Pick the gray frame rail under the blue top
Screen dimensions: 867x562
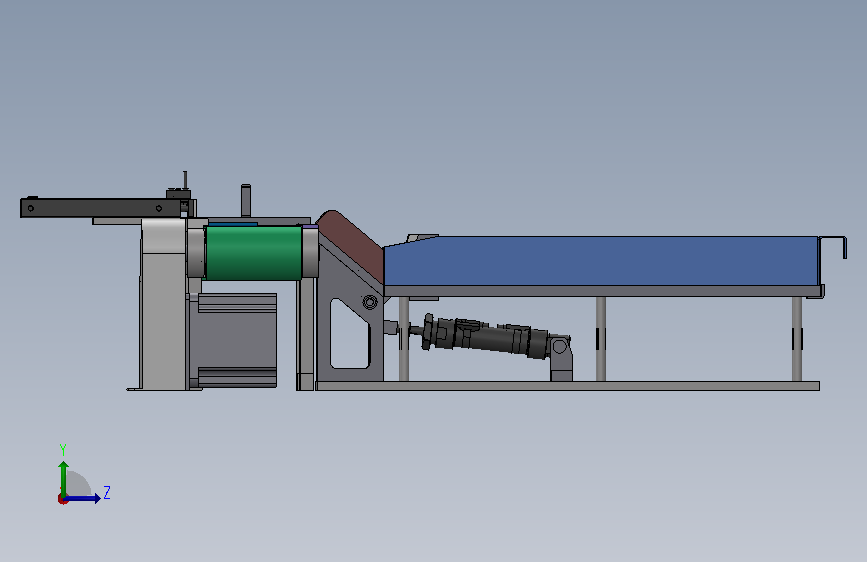point(603,292)
